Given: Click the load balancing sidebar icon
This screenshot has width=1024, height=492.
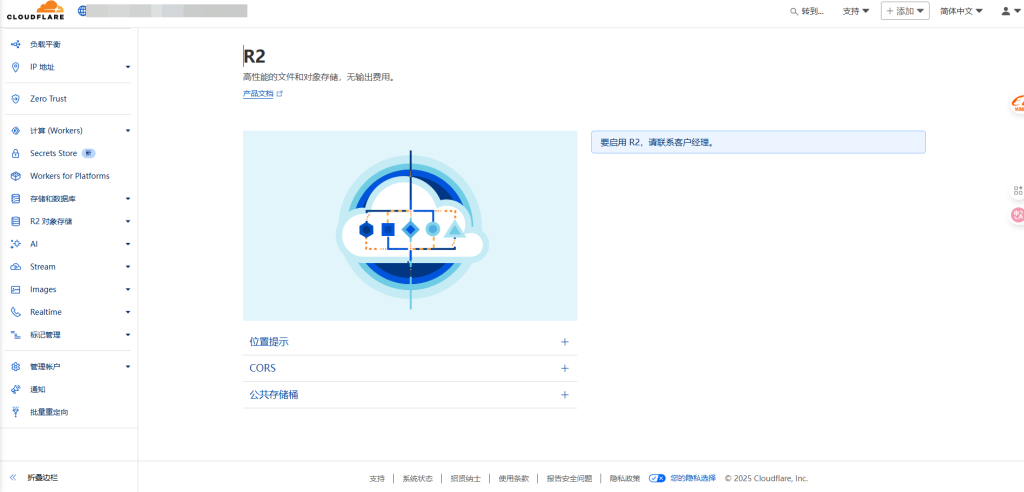Looking at the screenshot, I should 16,44.
